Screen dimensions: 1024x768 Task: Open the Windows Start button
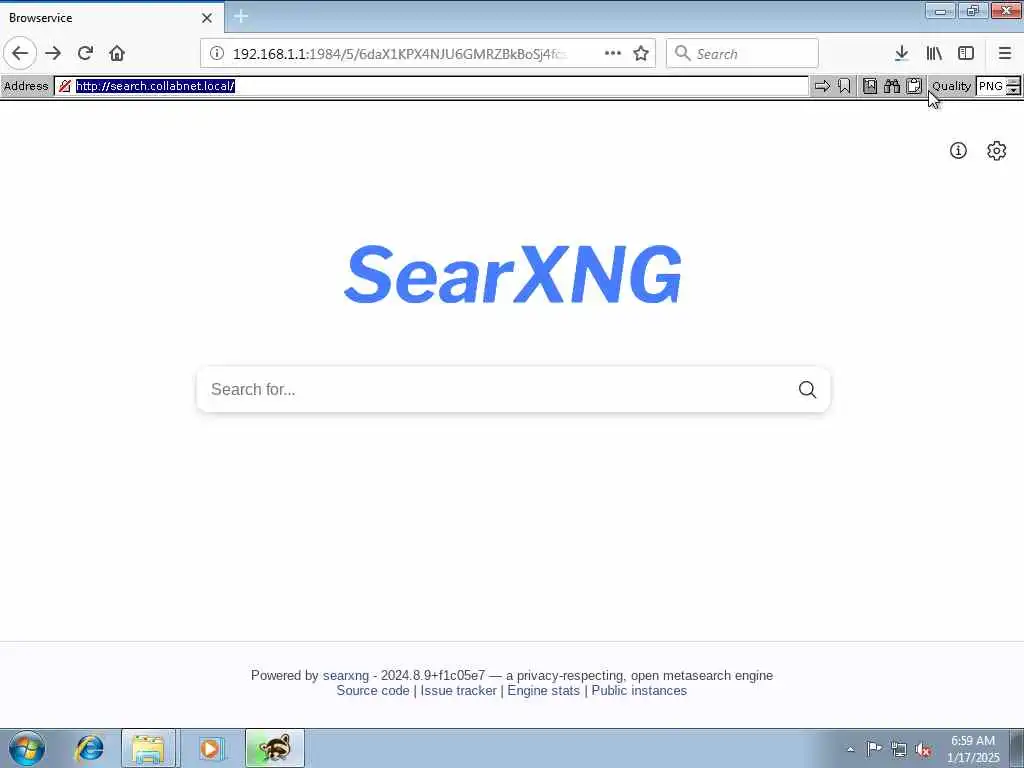pyautogui.click(x=27, y=748)
